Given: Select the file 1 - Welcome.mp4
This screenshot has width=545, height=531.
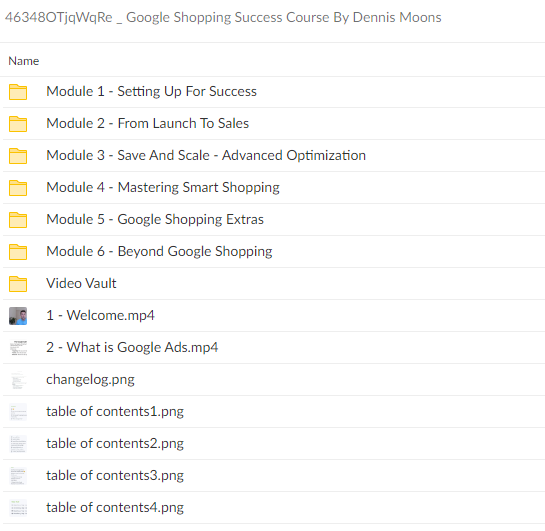Looking at the screenshot, I should tap(100, 315).
